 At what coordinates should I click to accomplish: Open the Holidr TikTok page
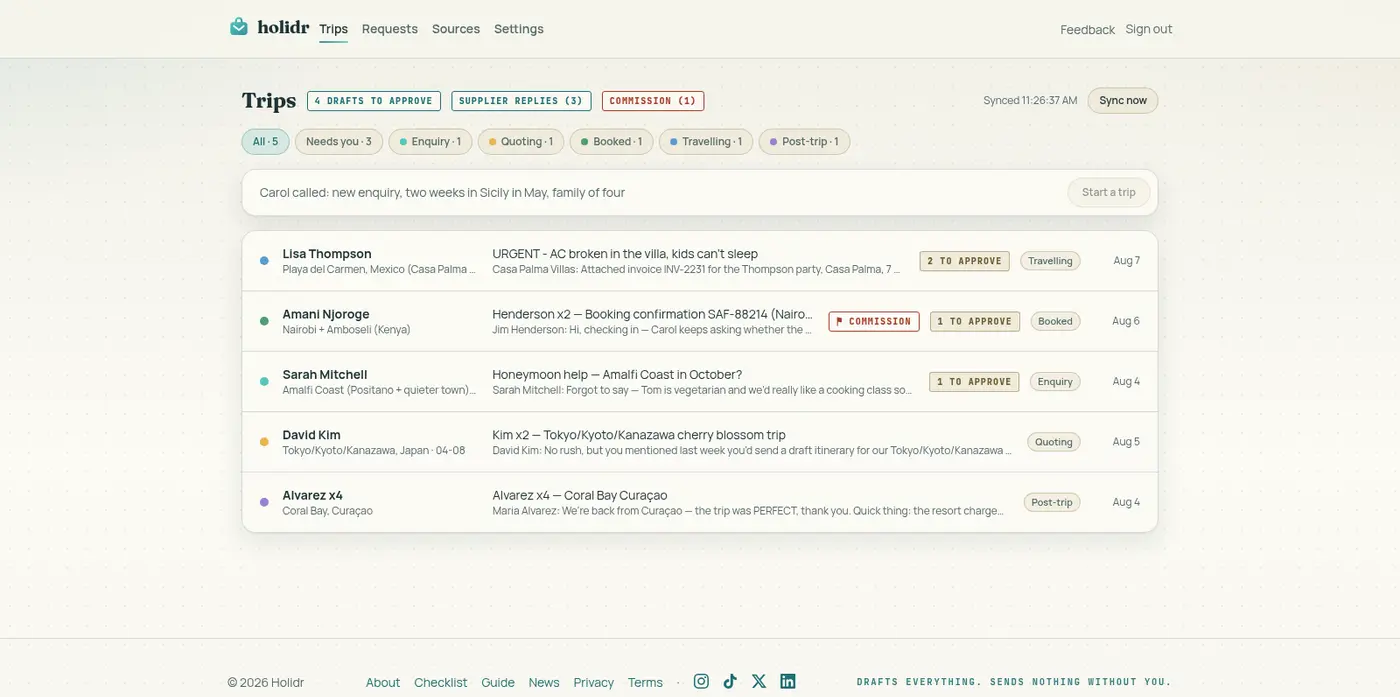coord(730,681)
